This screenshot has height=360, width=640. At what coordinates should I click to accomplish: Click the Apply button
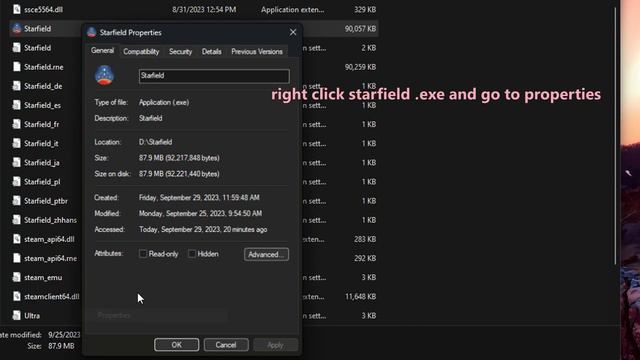click(275, 345)
